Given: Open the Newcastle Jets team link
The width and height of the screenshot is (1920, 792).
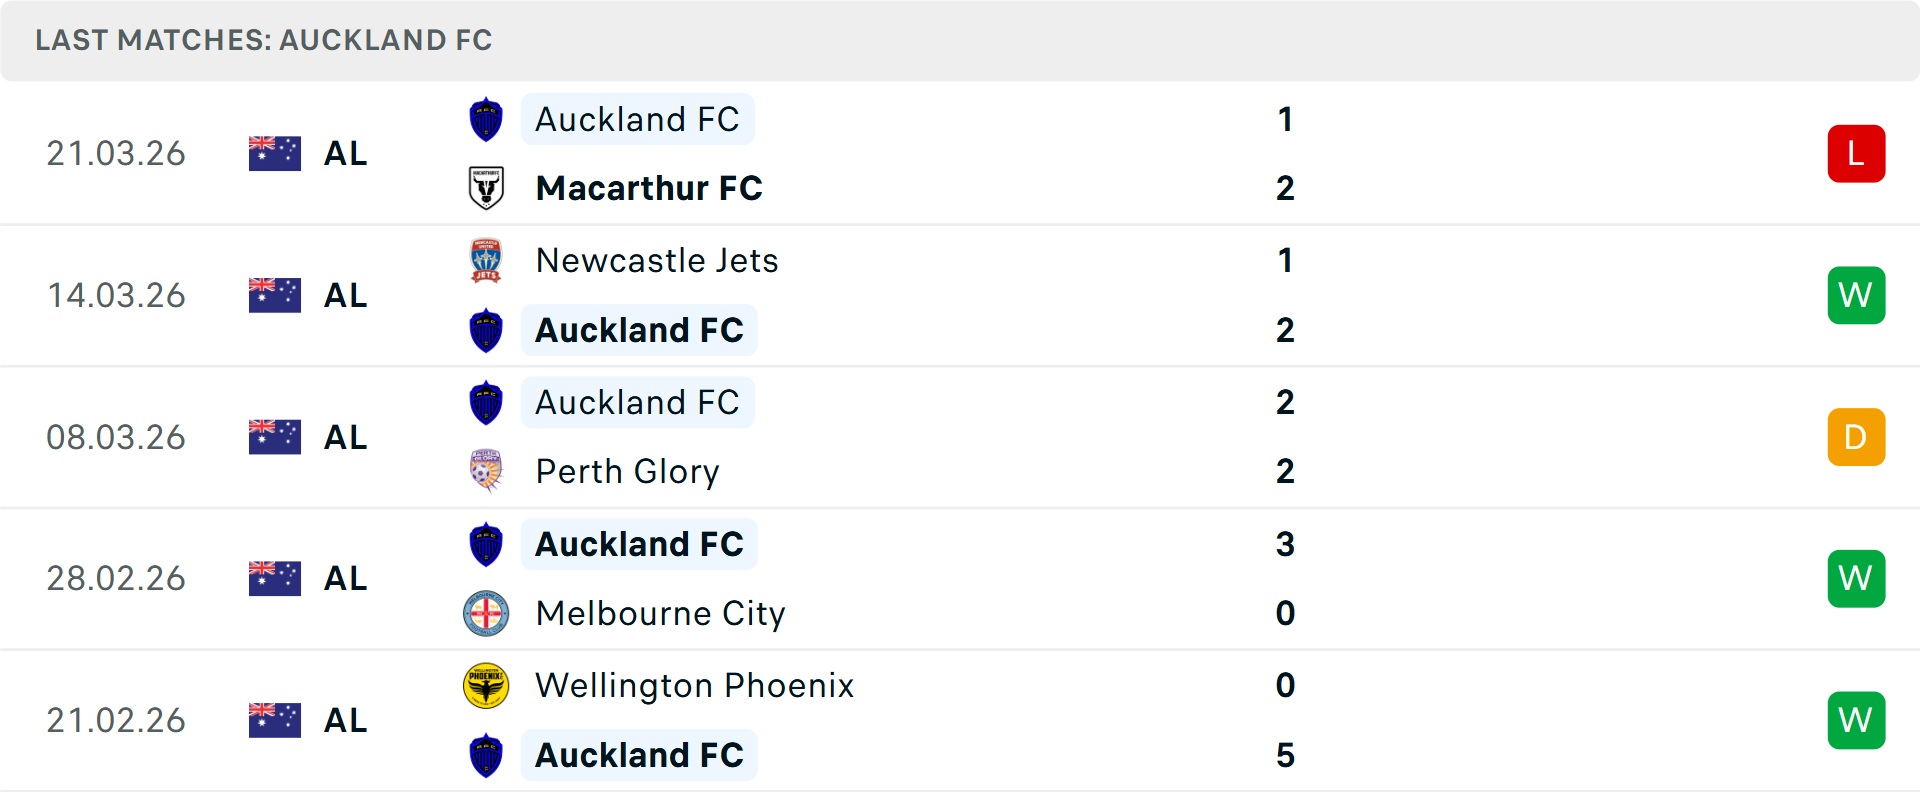Looking at the screenshot, I should (x=657, y=261).
